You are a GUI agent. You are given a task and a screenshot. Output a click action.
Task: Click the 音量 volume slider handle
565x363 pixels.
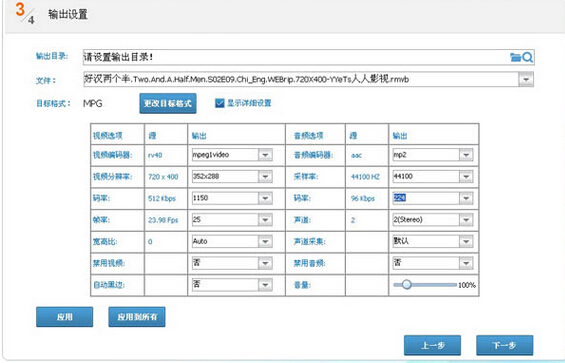[406, 284]
